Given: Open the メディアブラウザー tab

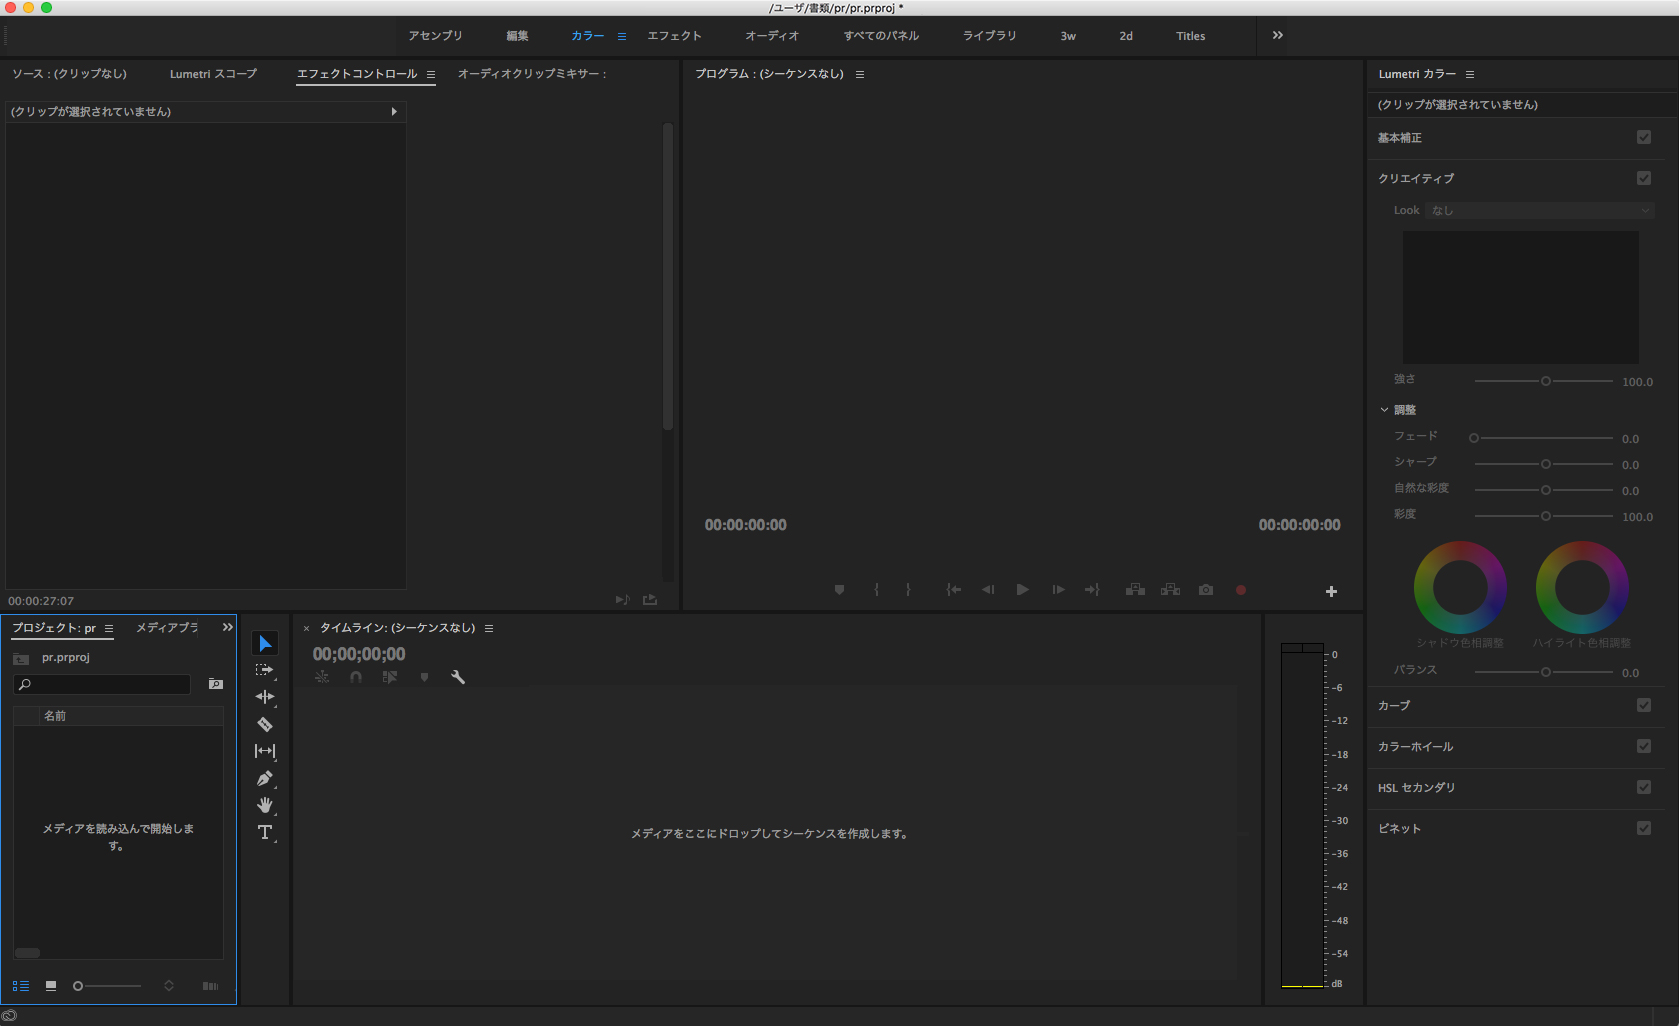Looking at the screenshot, I should (167, 628).
